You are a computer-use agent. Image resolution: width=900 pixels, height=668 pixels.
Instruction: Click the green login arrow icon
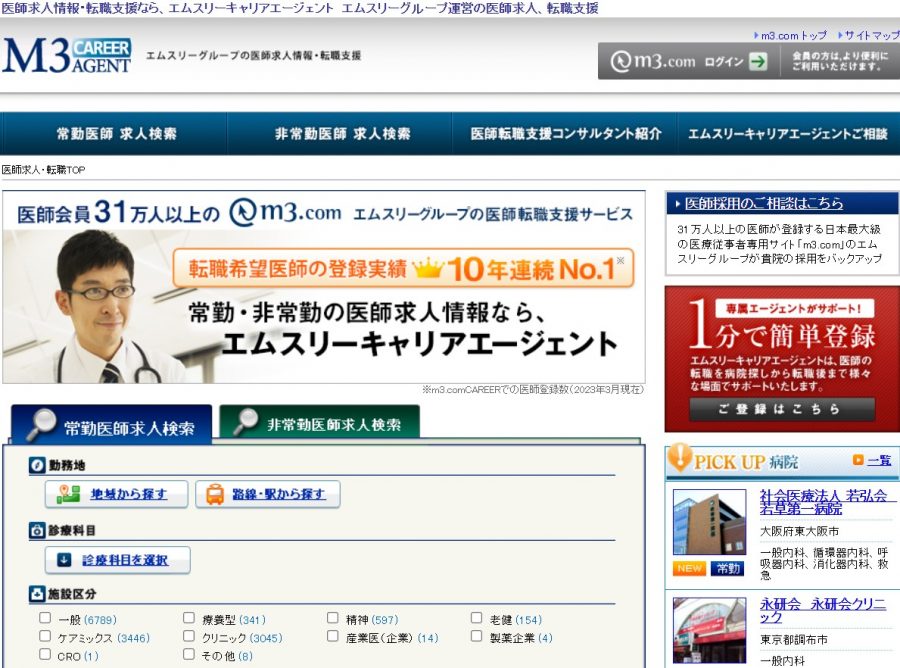tap(758, 61)
